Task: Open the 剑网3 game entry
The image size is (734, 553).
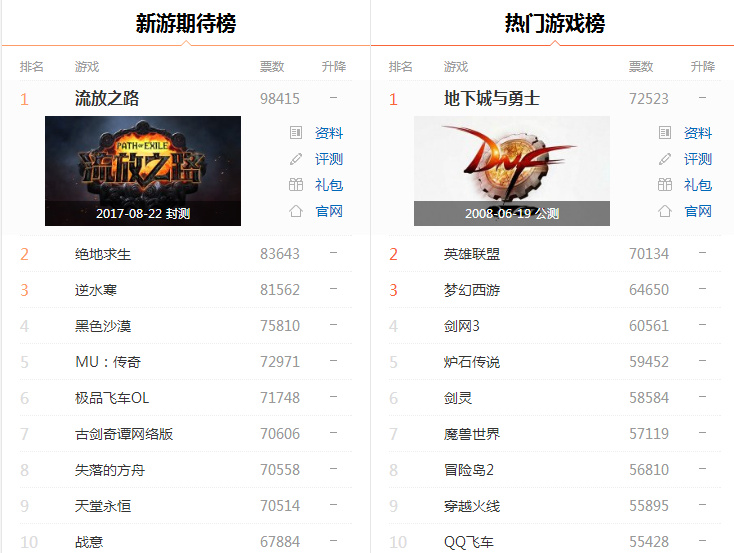Action: point(462,326)
